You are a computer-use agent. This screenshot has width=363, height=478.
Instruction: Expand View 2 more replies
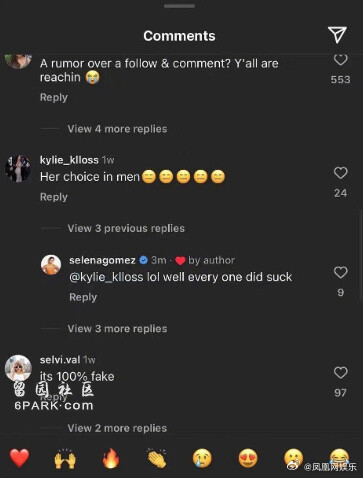[x=117, y=428]
